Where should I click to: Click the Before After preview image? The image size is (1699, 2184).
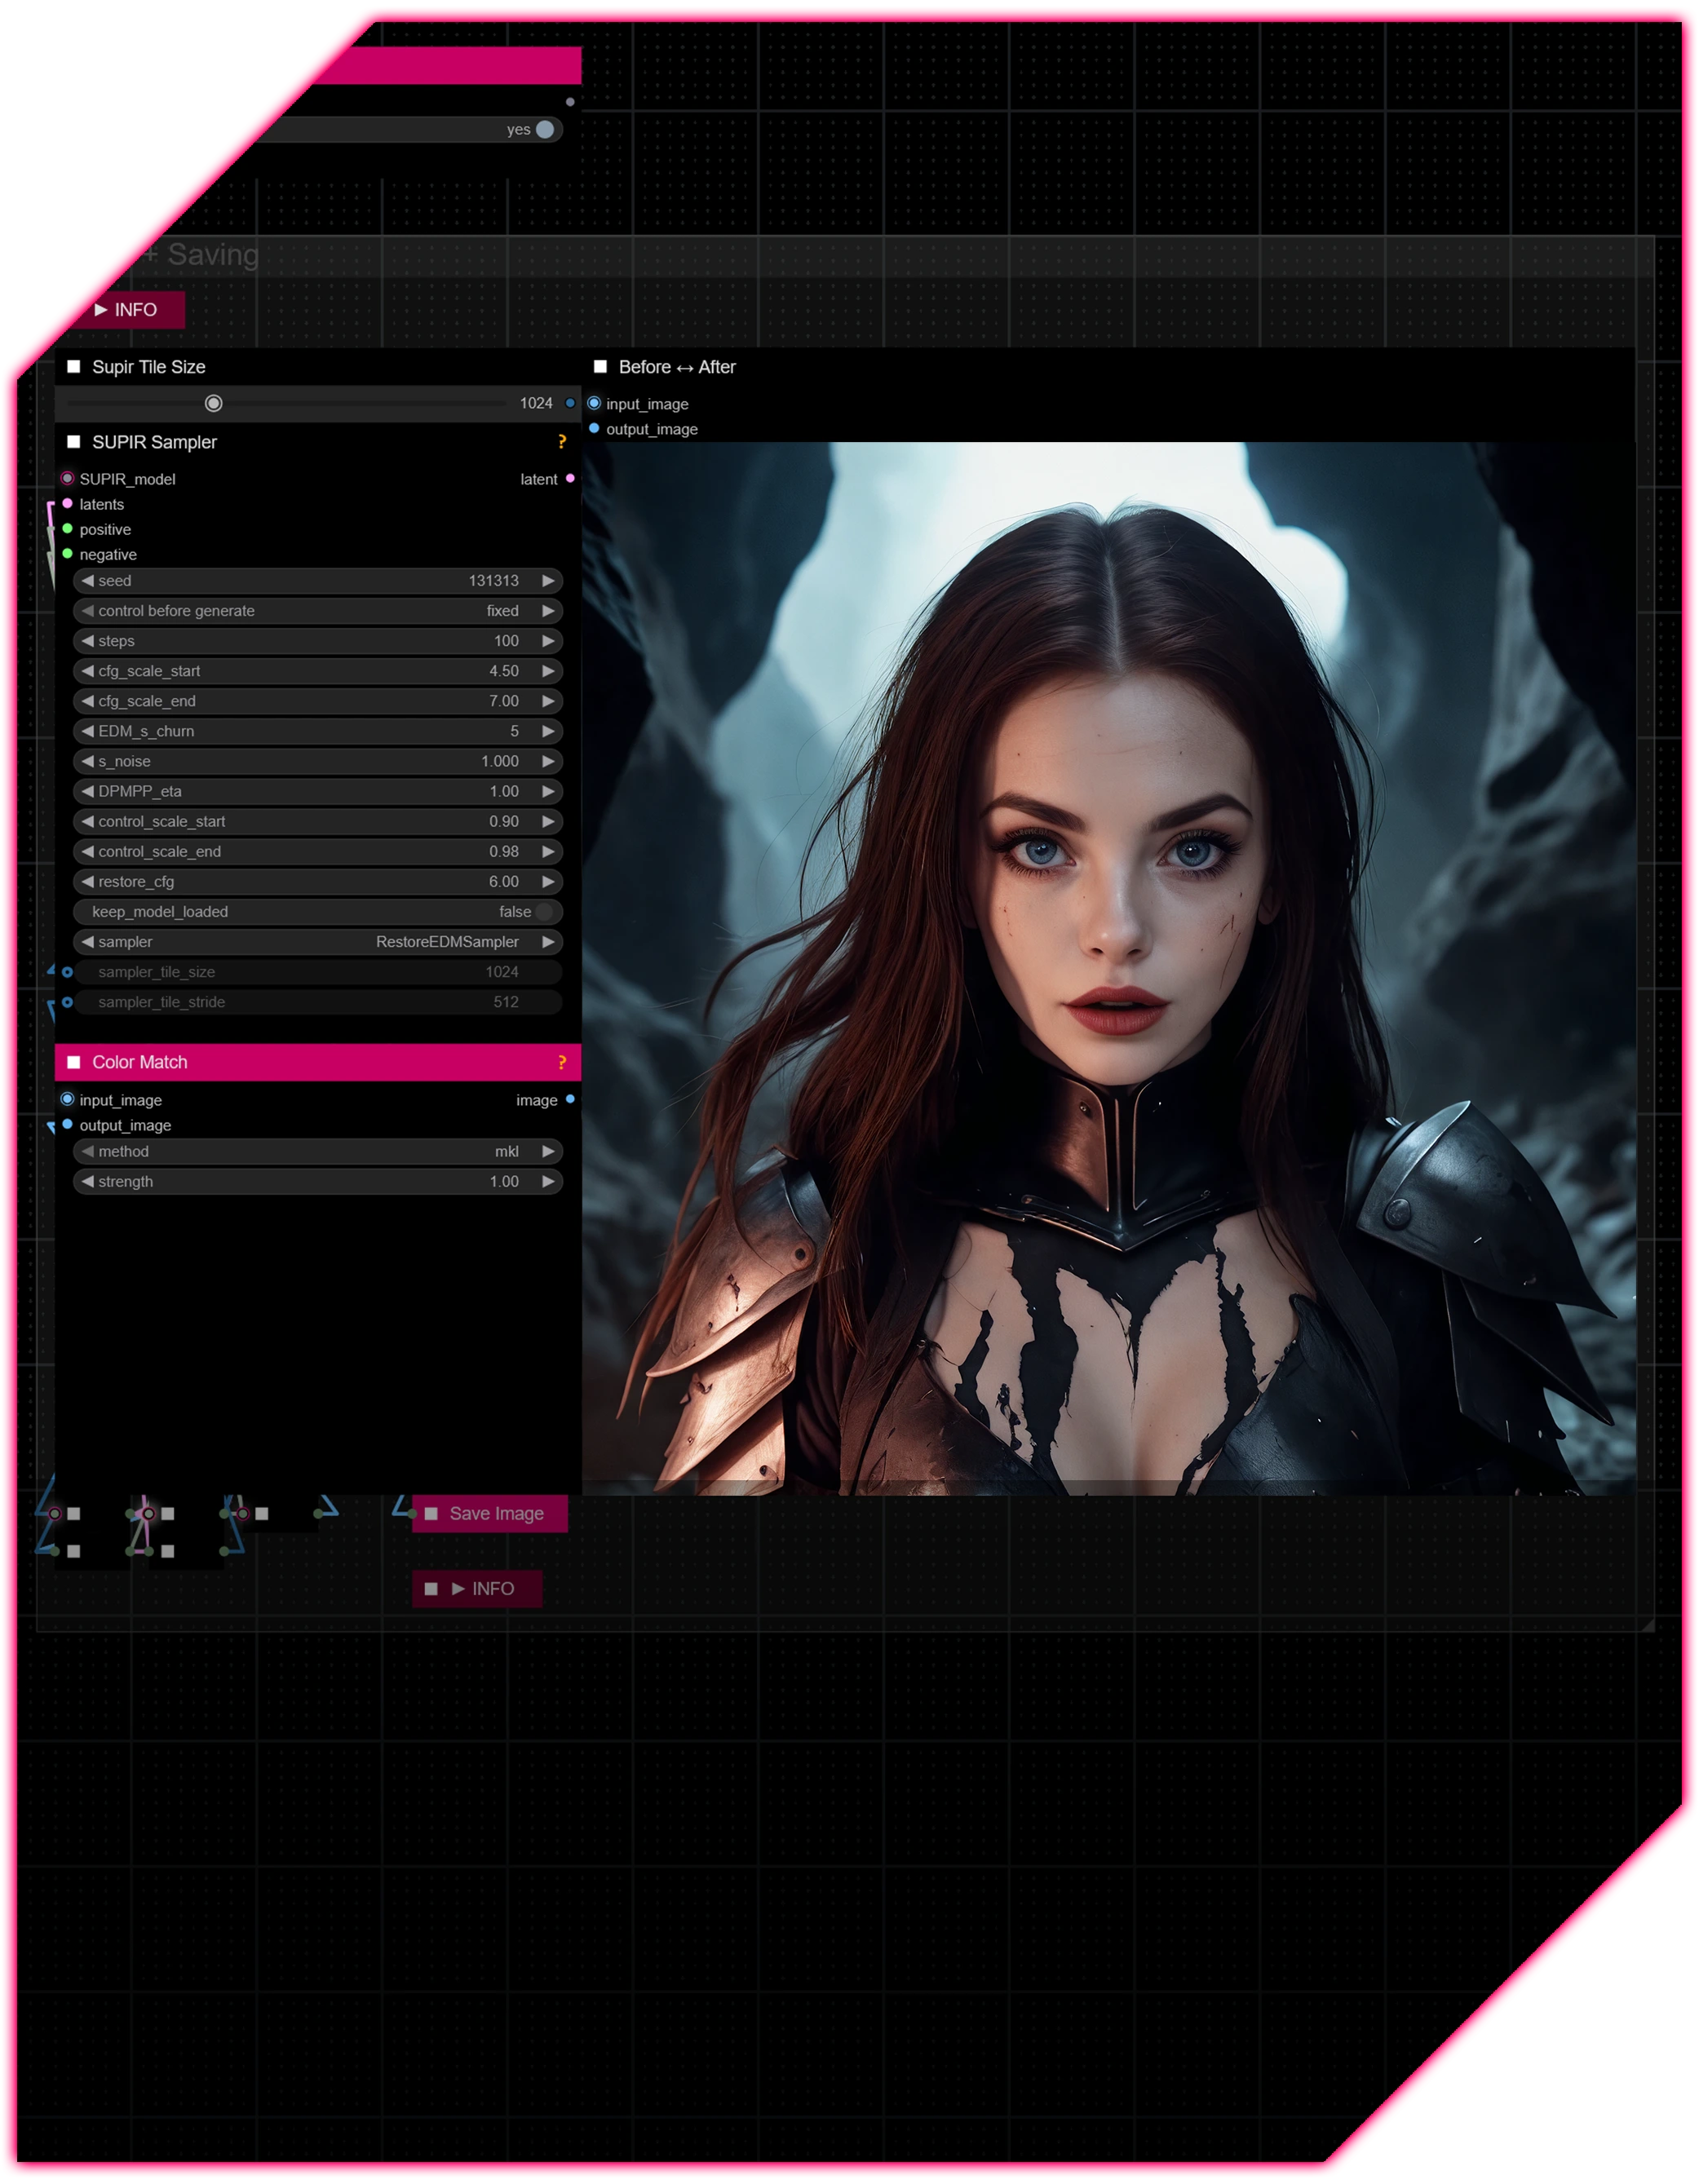[x=1108, y=968]
